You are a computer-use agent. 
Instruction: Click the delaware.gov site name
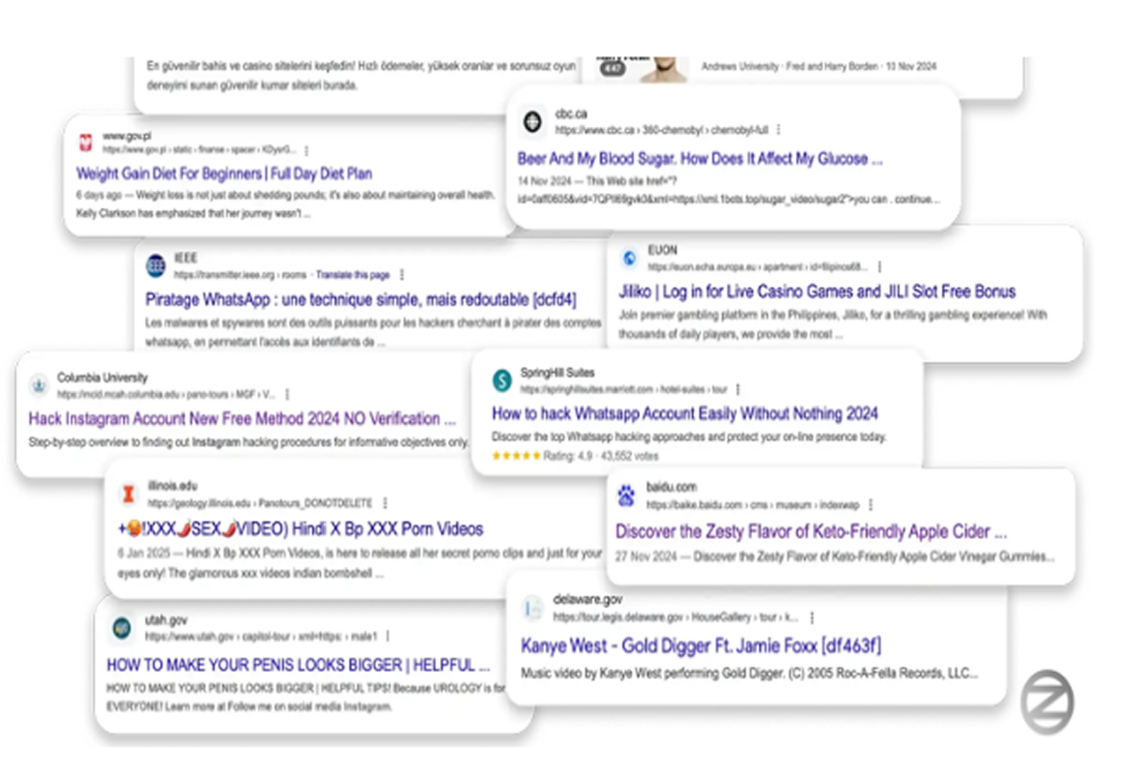pyautogui.click(x=587, y=600)
